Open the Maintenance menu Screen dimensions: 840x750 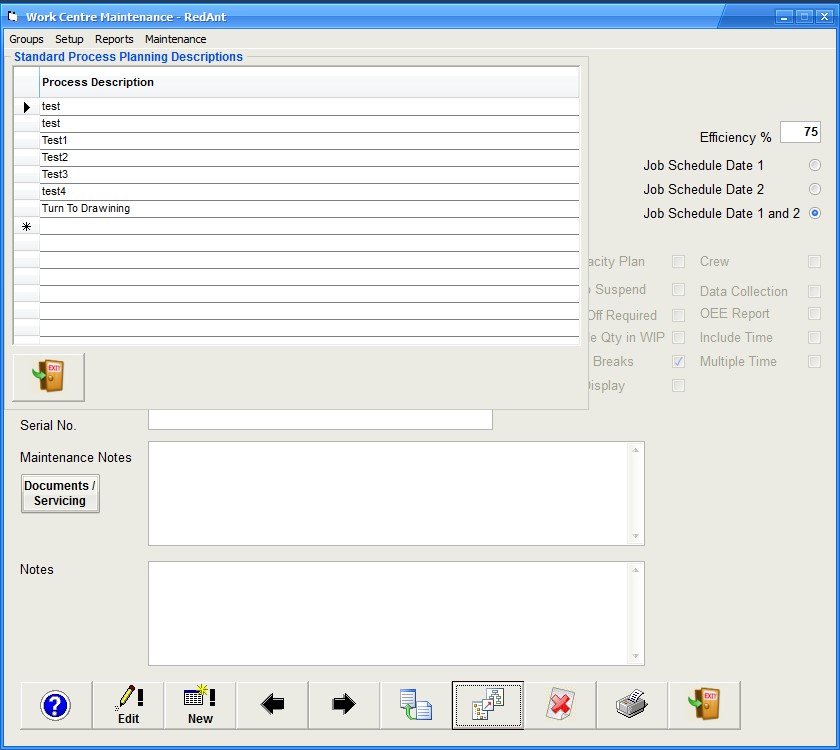click(x=175, y=39)
